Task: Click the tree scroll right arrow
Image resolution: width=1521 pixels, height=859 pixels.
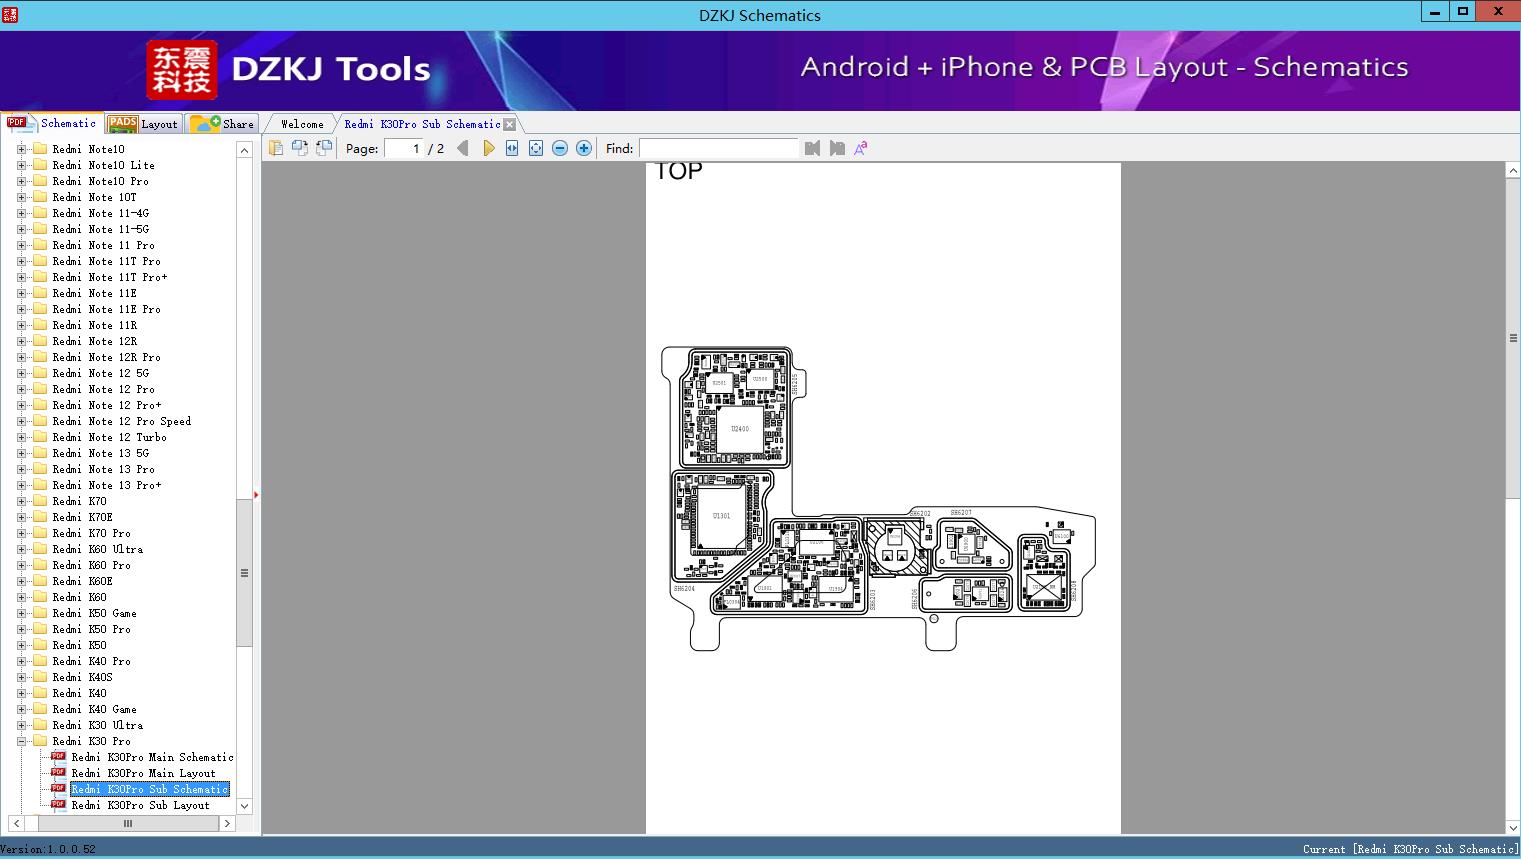Action: (x=227, y=823)
